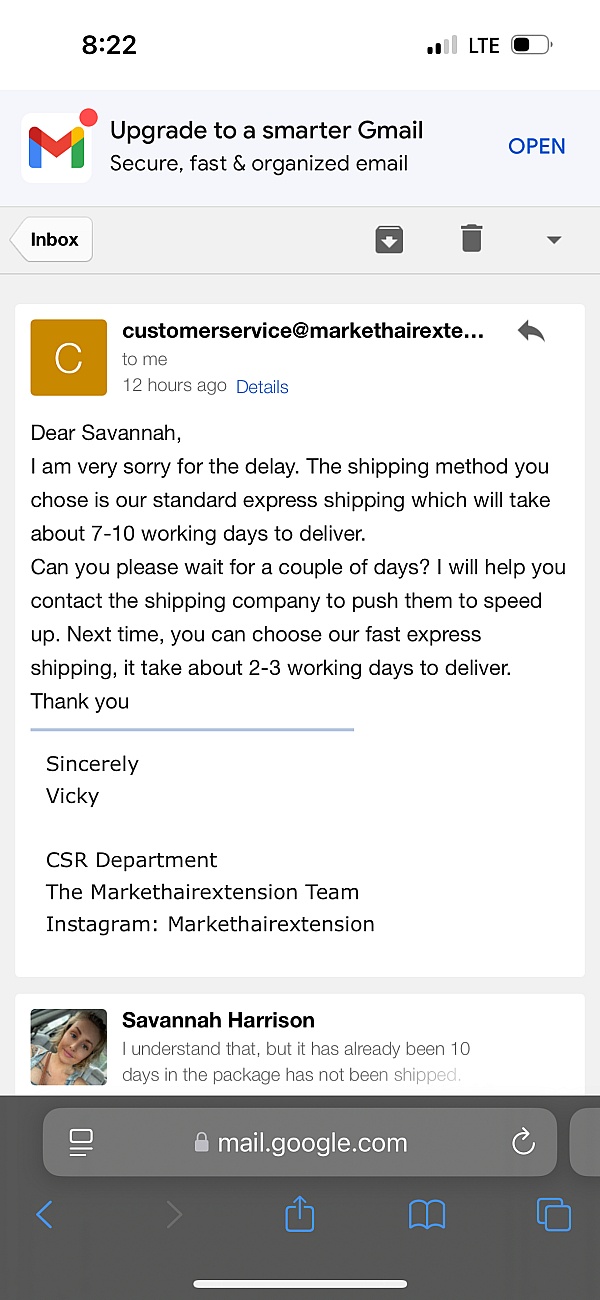Tap the mail.google.com address field
This screenshot has width=600, height=1300.
300,1142
